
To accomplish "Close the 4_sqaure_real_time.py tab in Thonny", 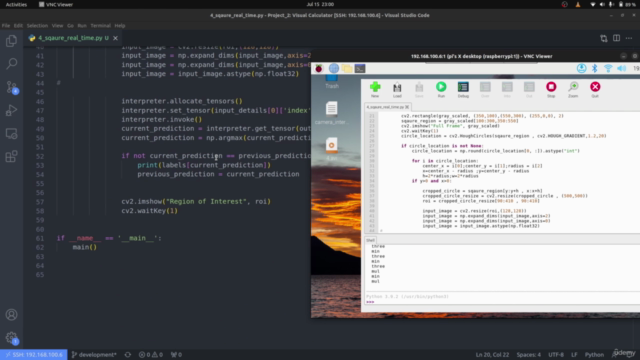I will 407,107.
